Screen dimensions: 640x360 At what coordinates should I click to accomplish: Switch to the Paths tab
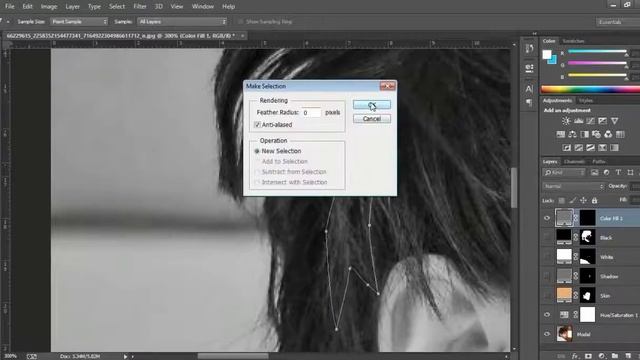click(x=599, y=162)
